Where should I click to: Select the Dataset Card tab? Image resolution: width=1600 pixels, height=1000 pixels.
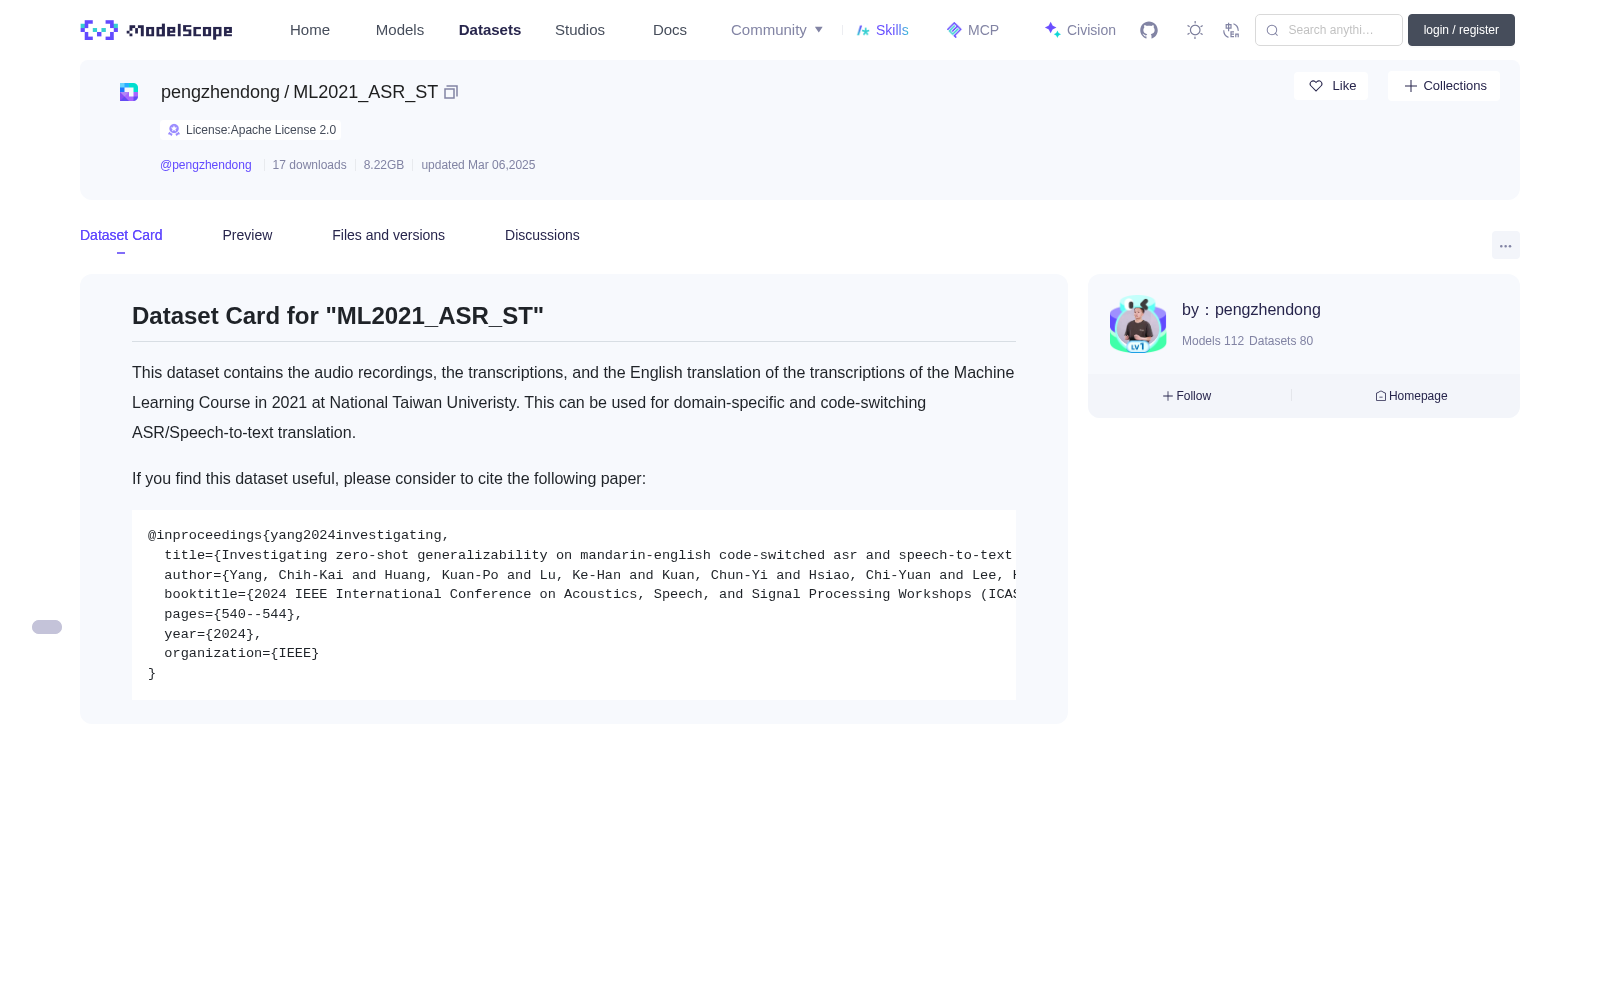pyautogui.click(x=121, y=235)
